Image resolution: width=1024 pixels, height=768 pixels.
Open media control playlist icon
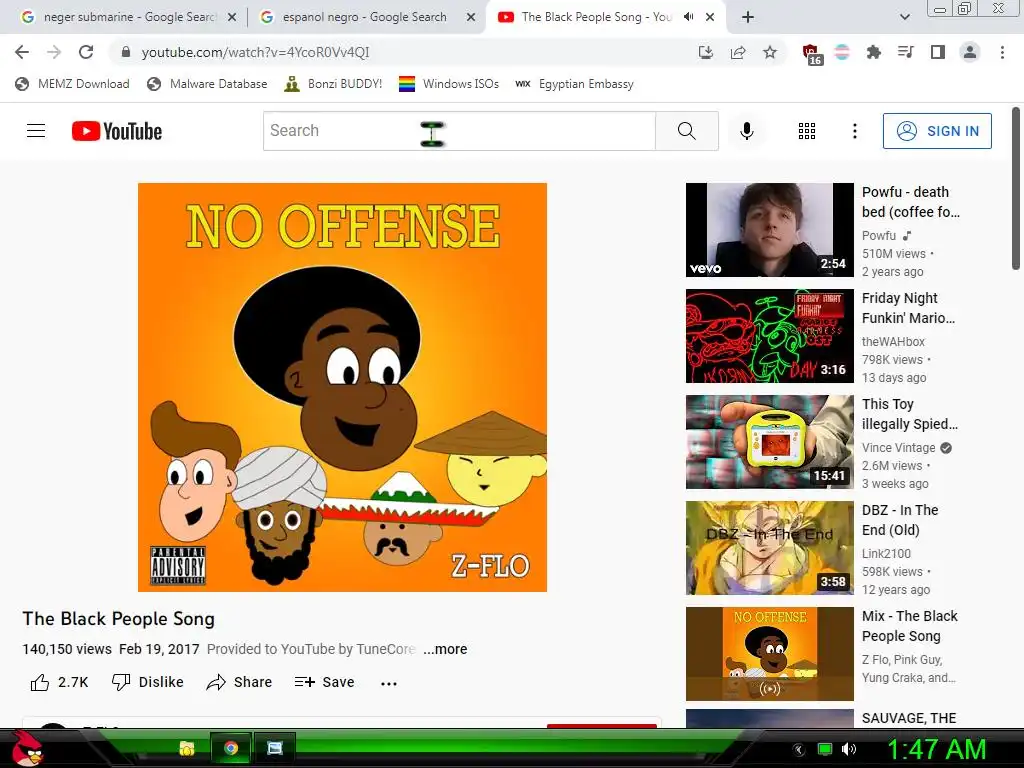(906, 52)
